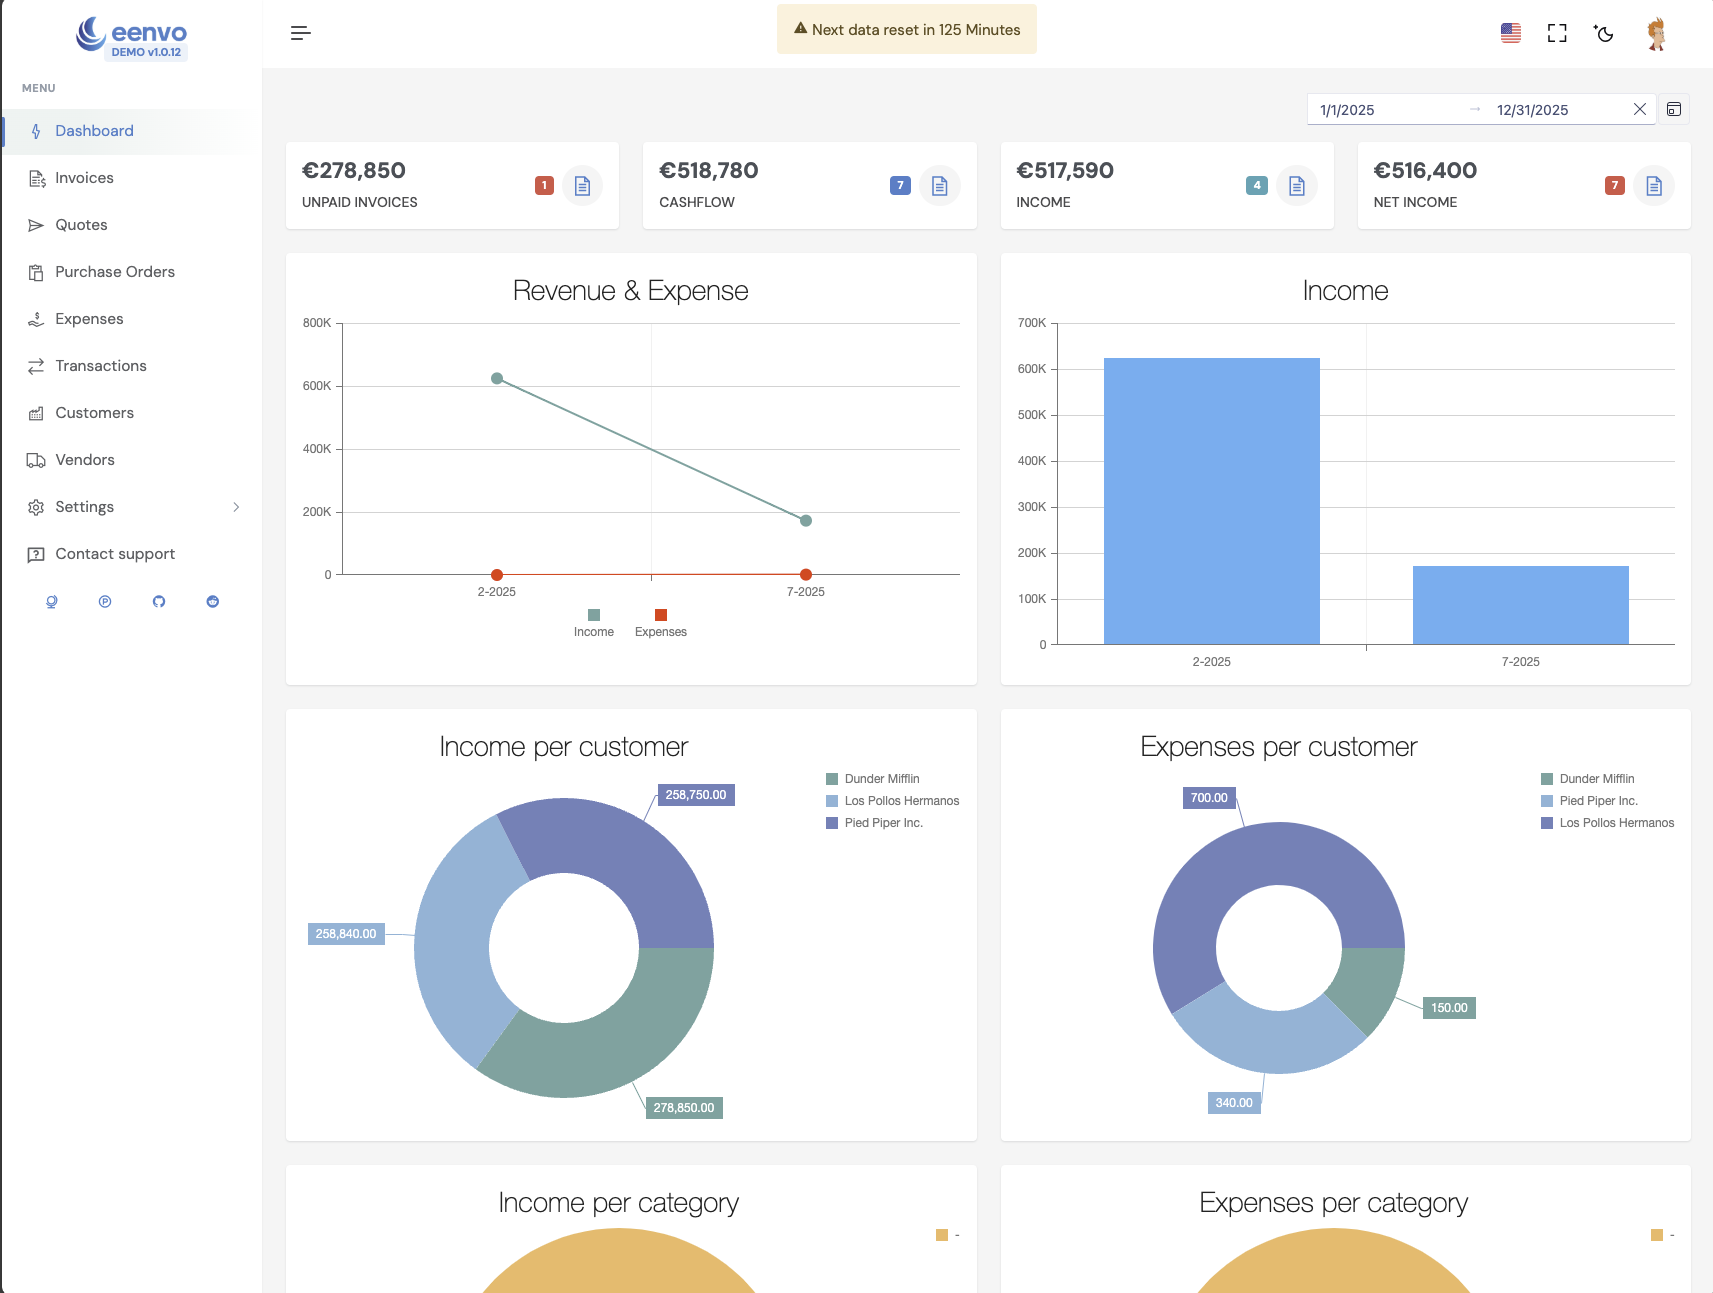Open the website globe link in sidebar

click(x=52, y=601)
